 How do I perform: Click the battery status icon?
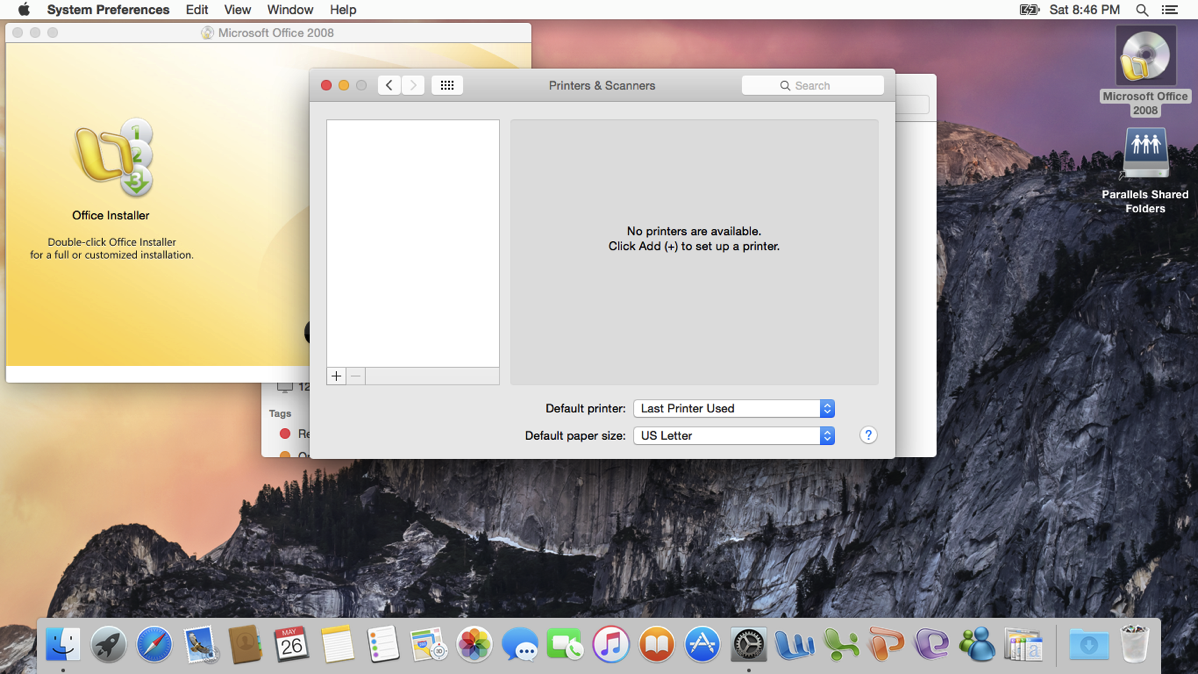1029,10
